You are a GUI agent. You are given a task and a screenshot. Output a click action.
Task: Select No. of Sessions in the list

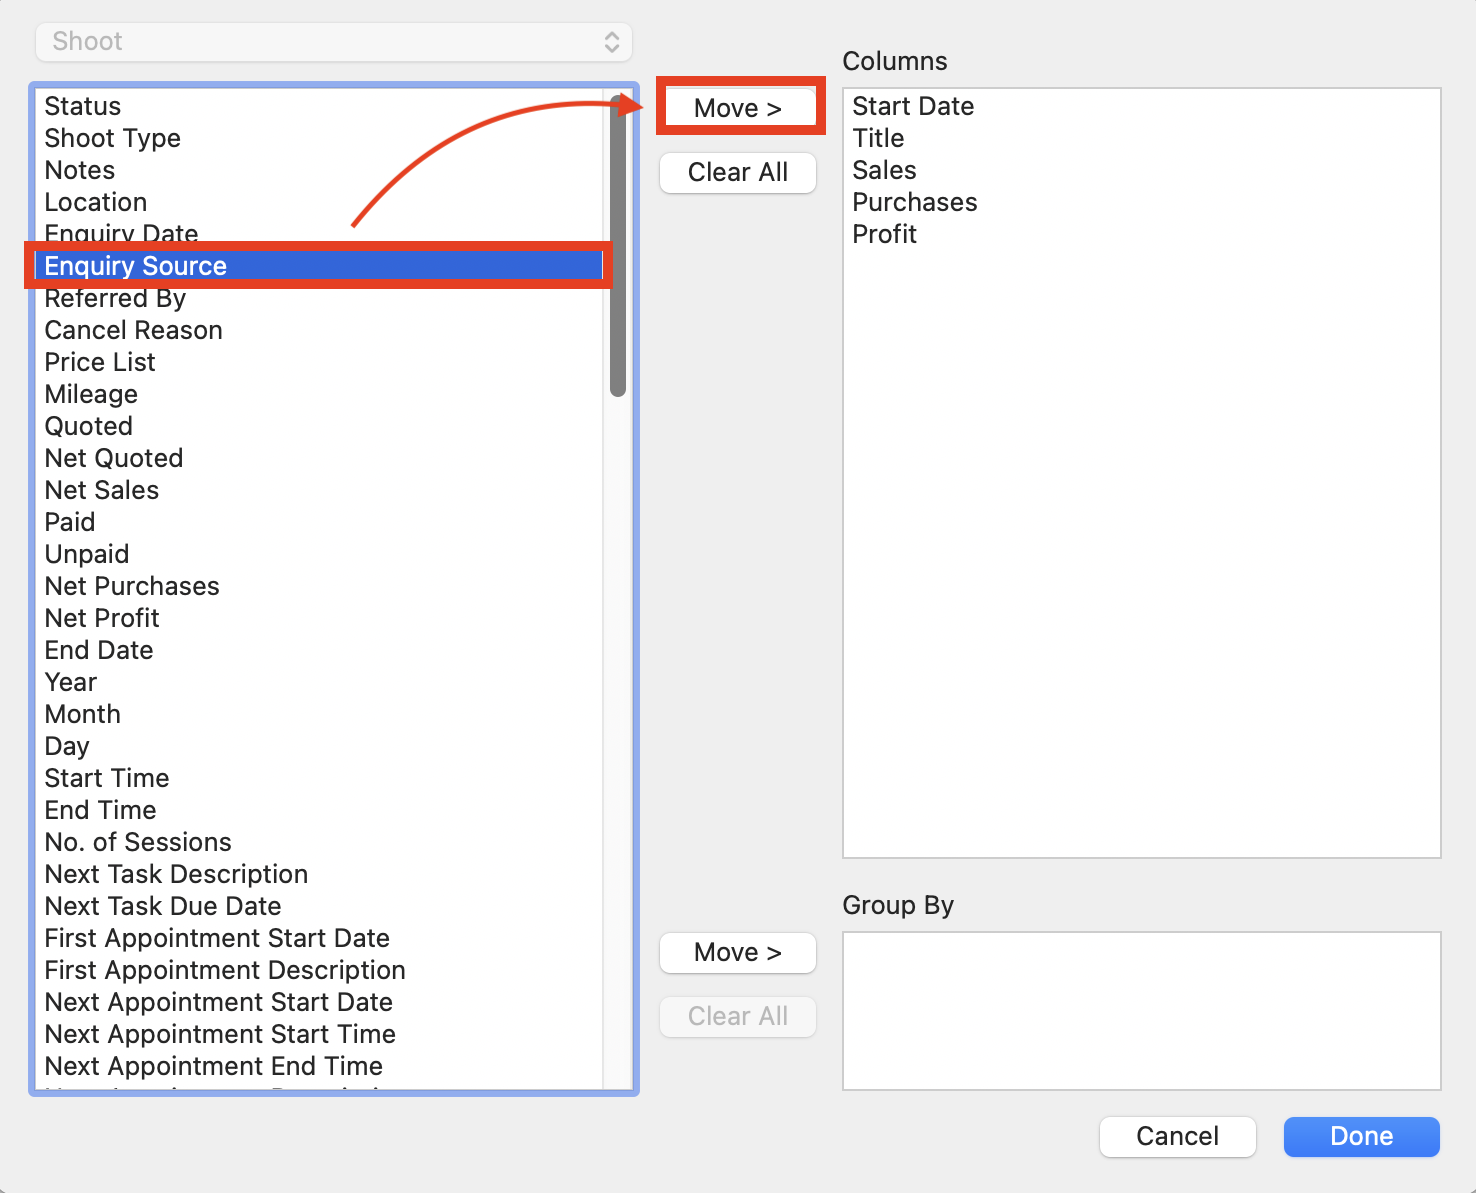tap(137, 842)
